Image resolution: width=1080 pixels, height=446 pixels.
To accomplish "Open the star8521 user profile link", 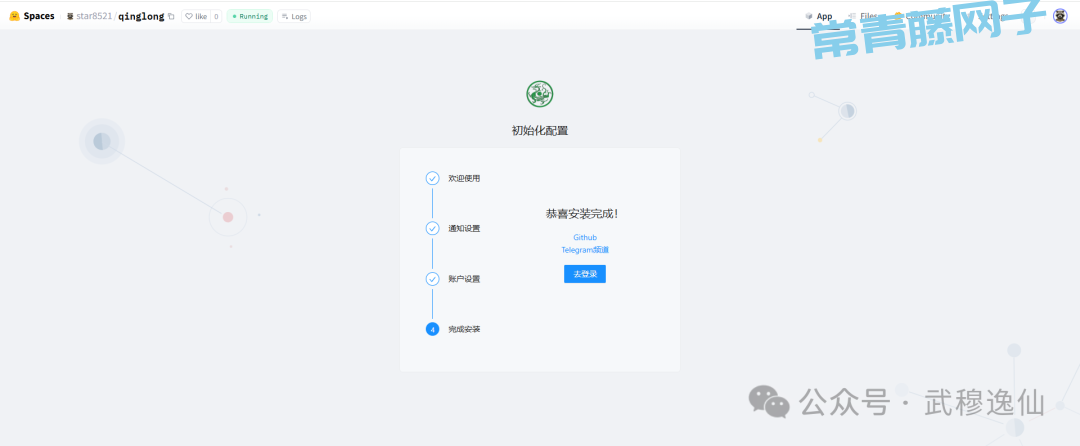I will click(94, 16).
